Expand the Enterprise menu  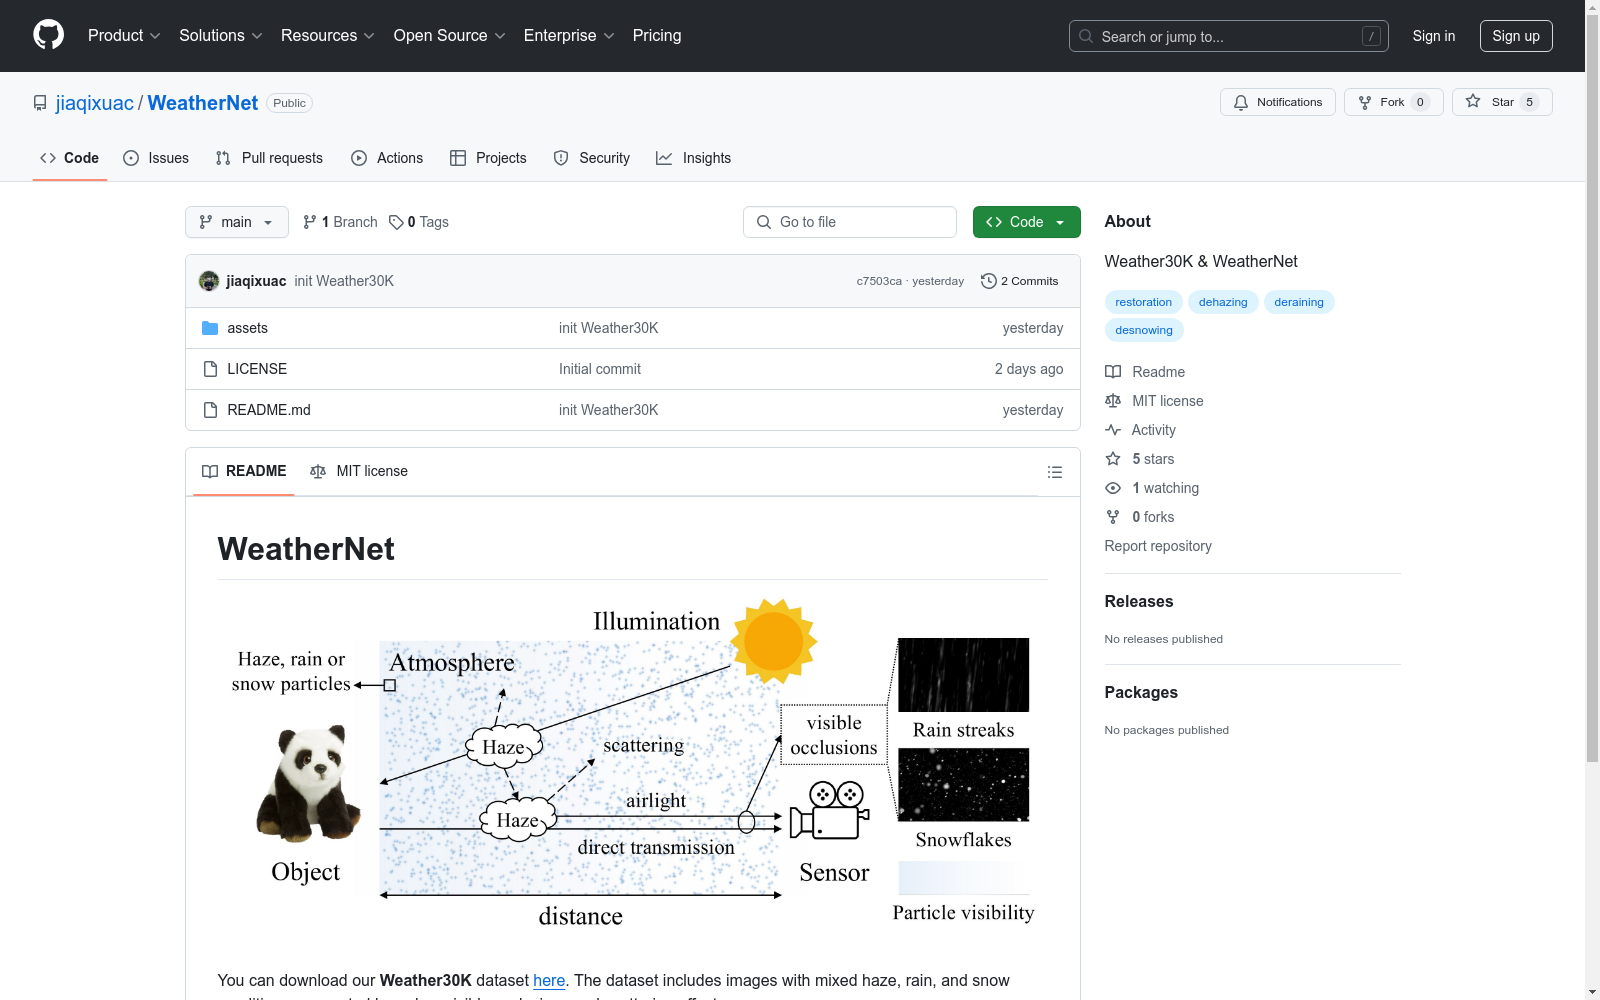pyautogui.click(x=569, y=36)
